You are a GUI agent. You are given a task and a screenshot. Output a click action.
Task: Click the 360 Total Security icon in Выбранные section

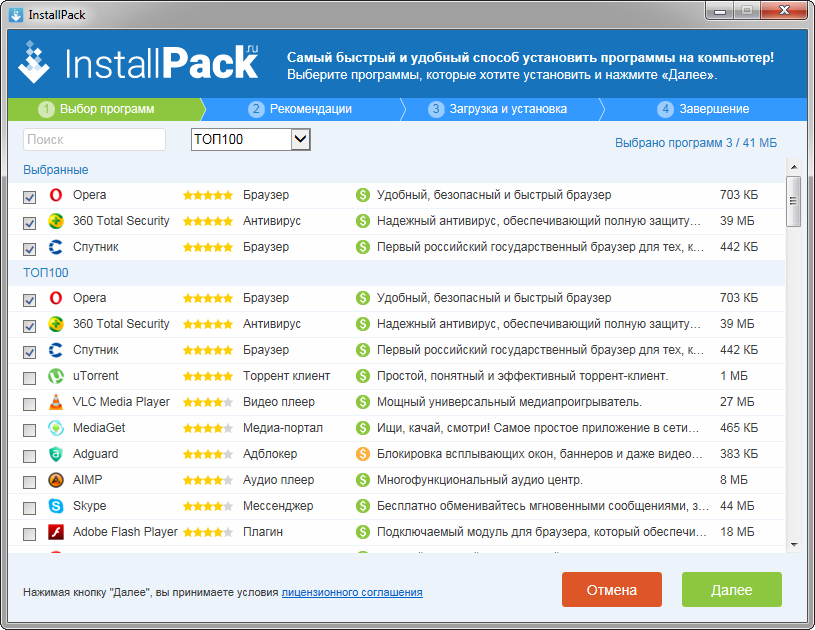(x=56, y=221)
